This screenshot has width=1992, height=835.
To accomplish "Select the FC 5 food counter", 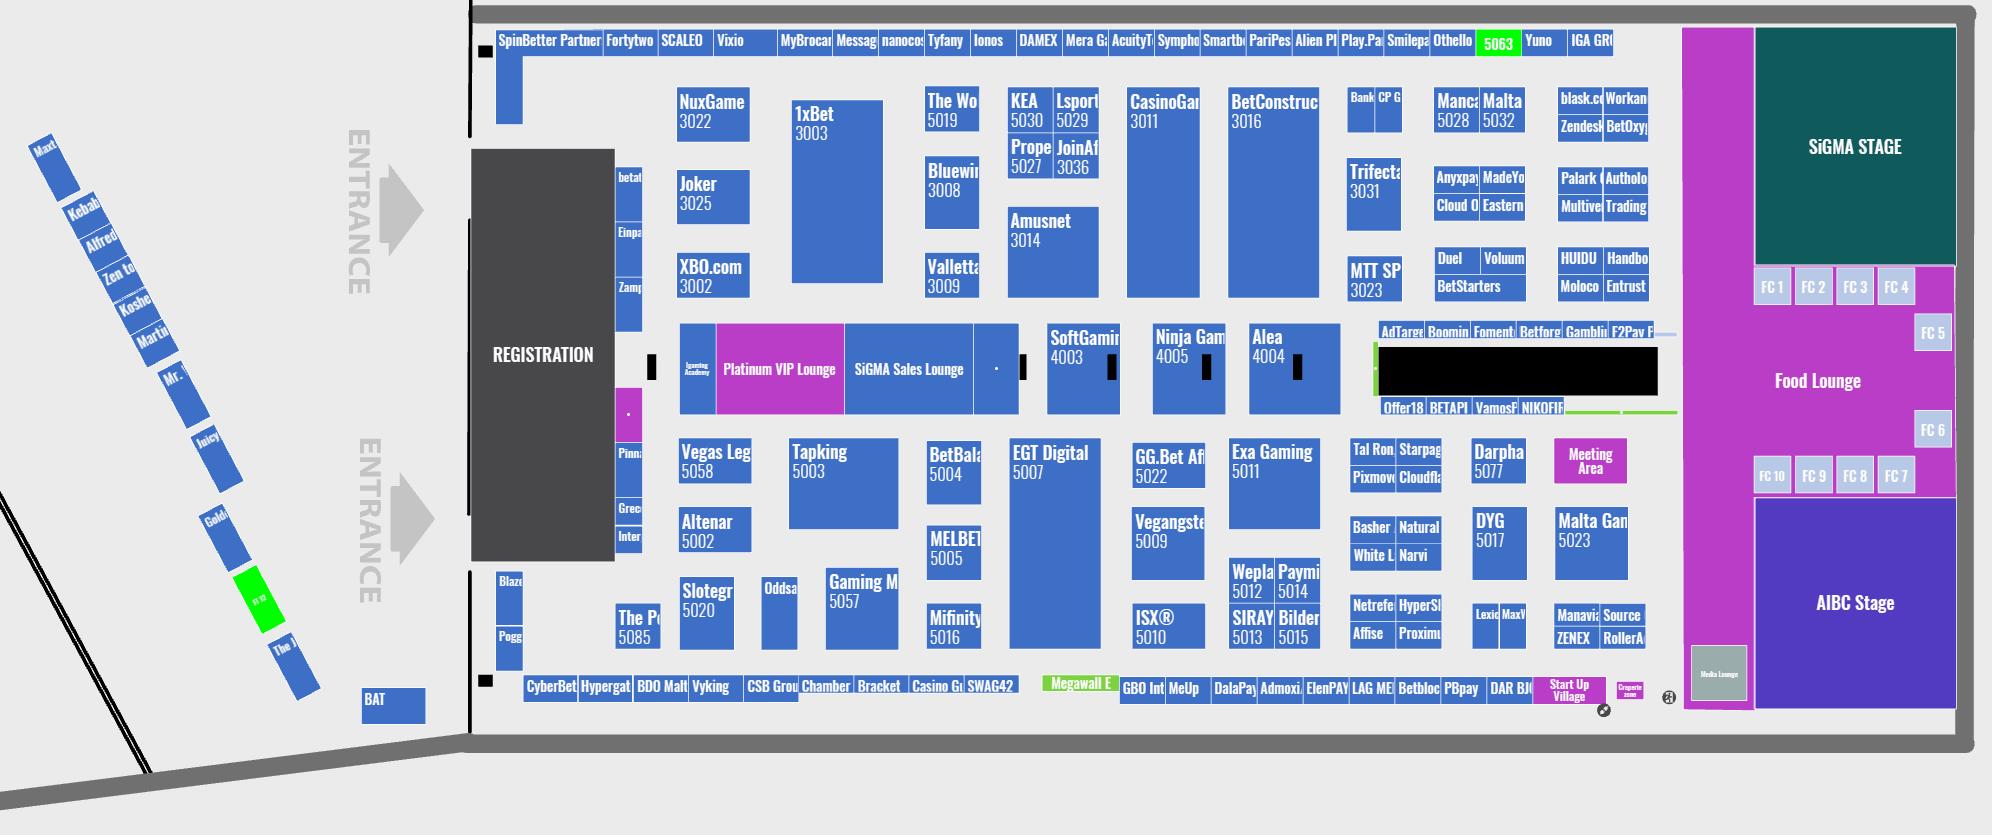I will point(1933,333).
